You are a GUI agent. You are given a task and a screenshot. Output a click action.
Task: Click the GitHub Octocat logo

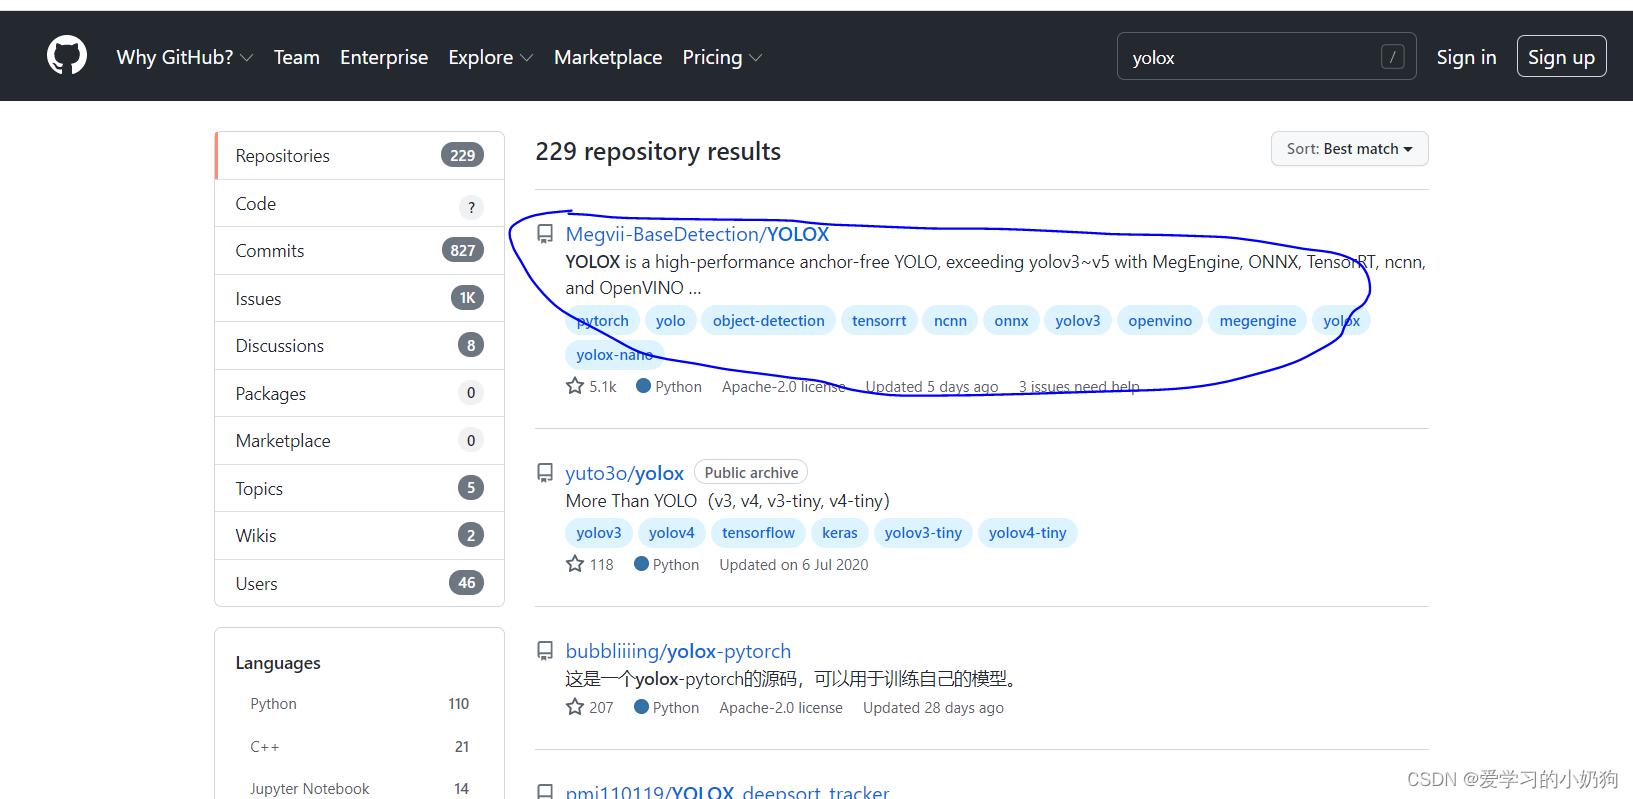tap(67, 56)
